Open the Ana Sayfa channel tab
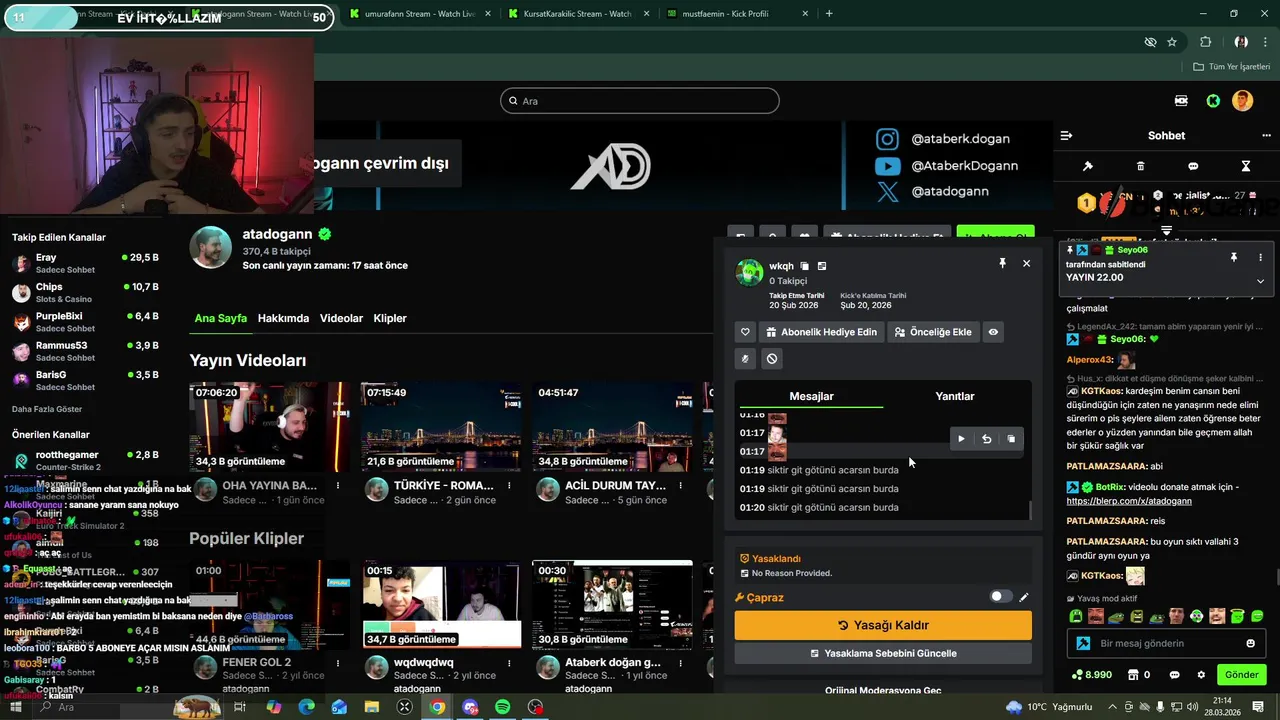This screenshot has height=720, width=1280. pos(221,318)
